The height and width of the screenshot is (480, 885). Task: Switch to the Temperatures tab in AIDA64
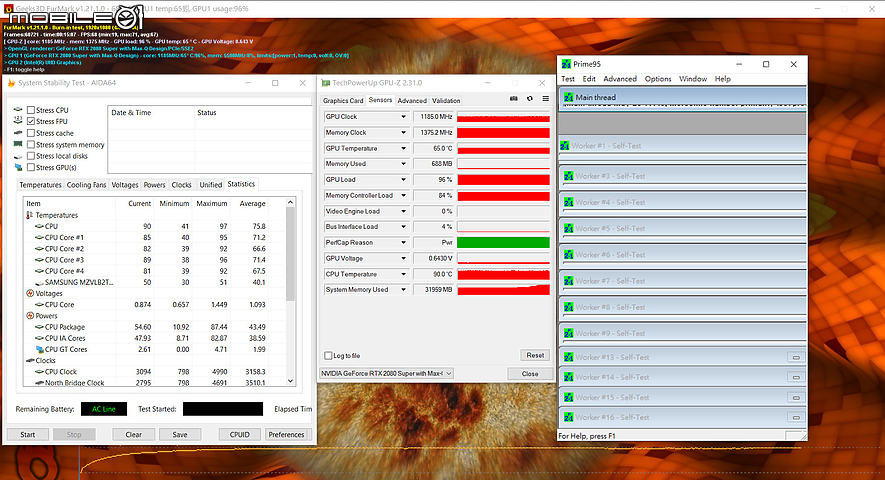coord(40,185)
